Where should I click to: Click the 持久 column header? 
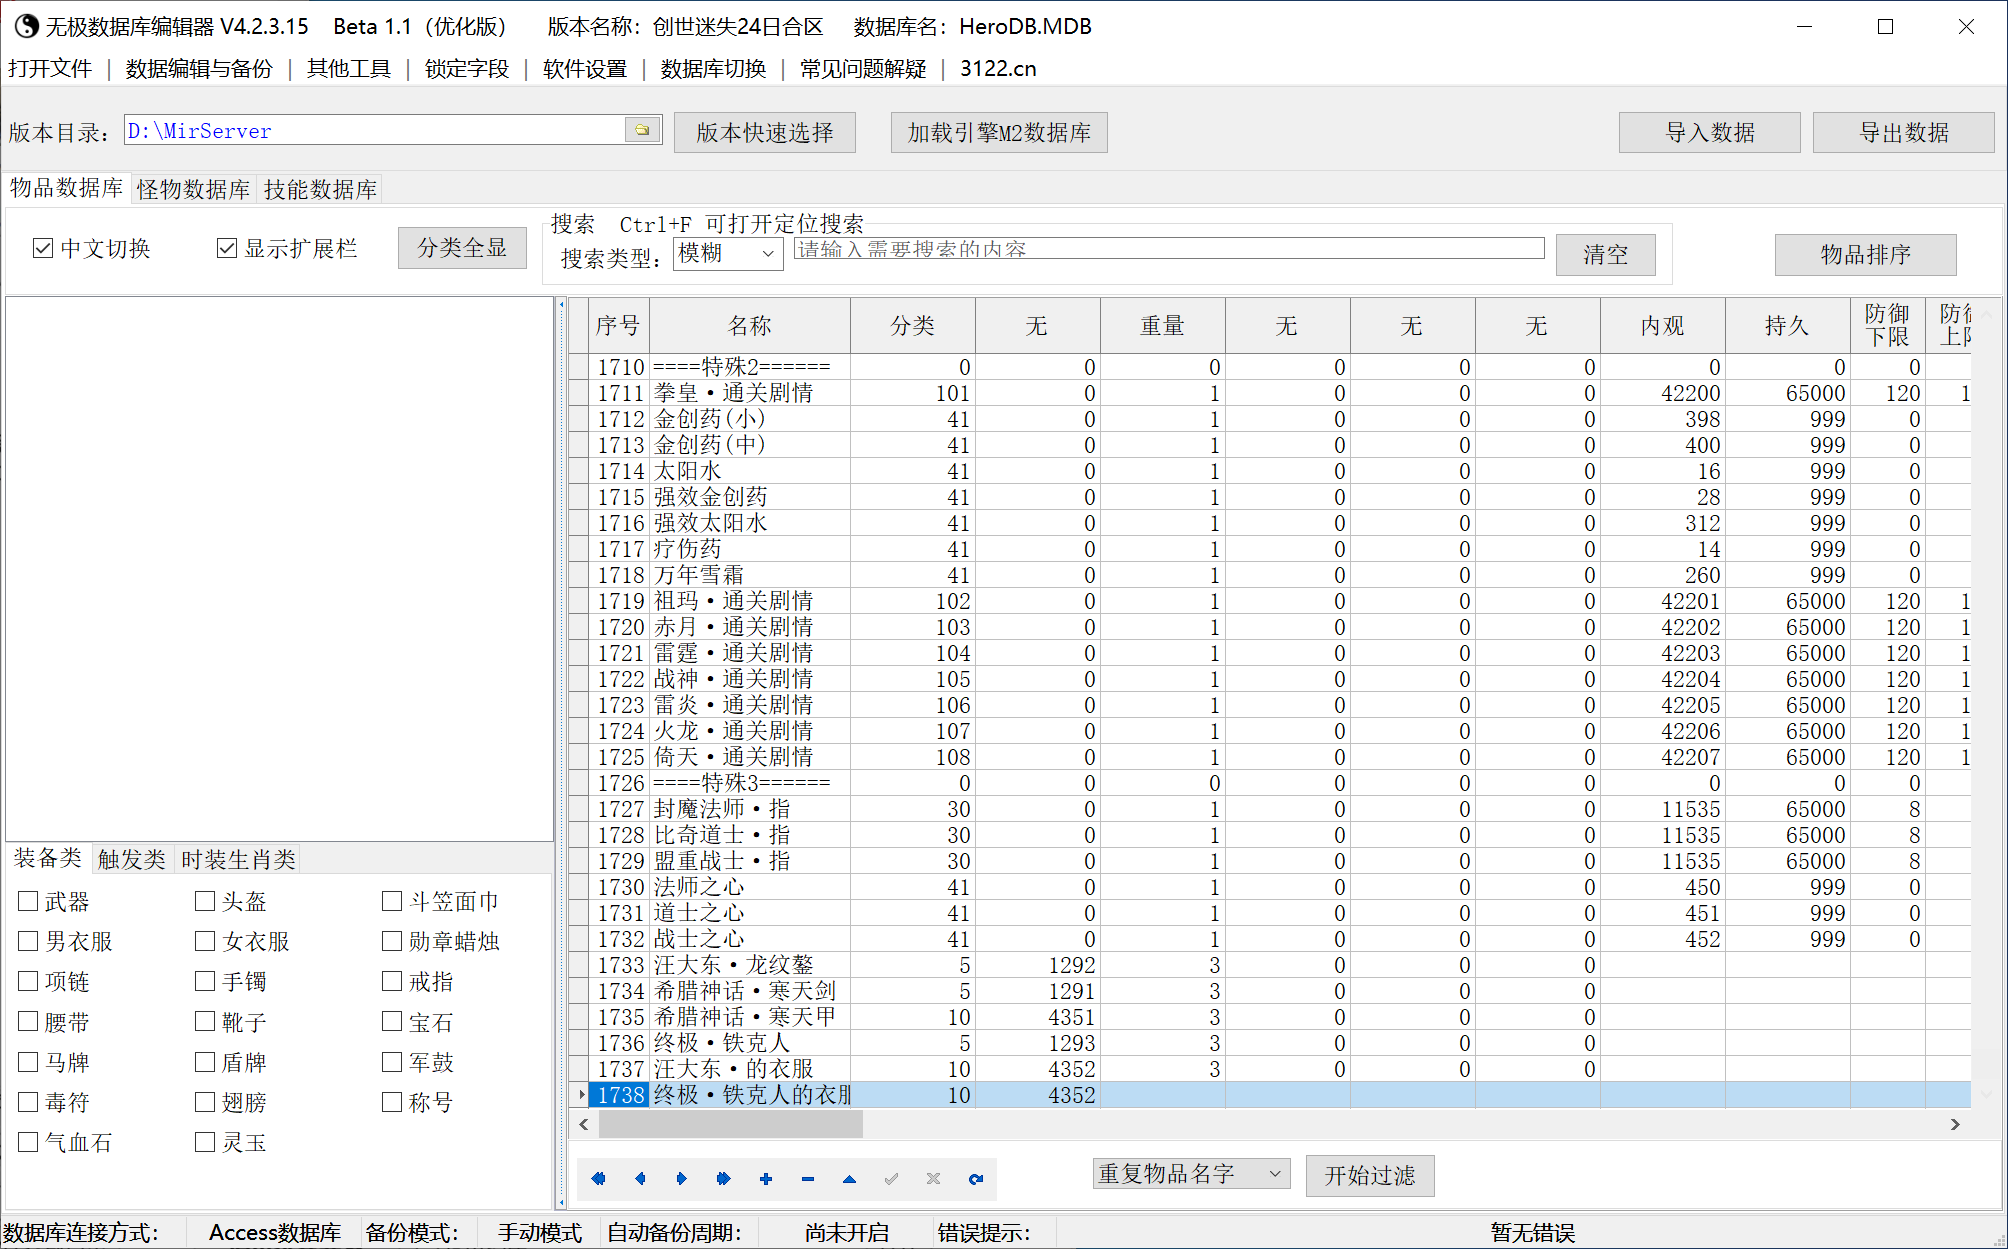pos(1787,325)
